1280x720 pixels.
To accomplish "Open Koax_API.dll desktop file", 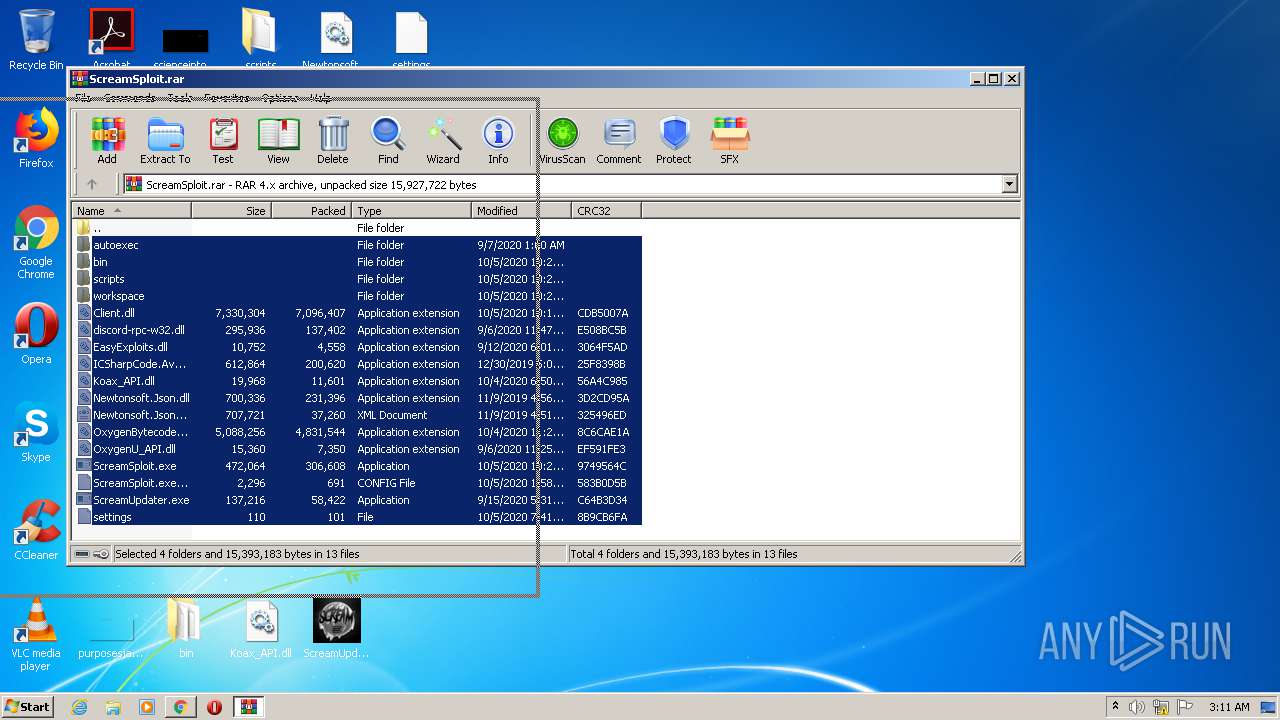I will 261,628.
